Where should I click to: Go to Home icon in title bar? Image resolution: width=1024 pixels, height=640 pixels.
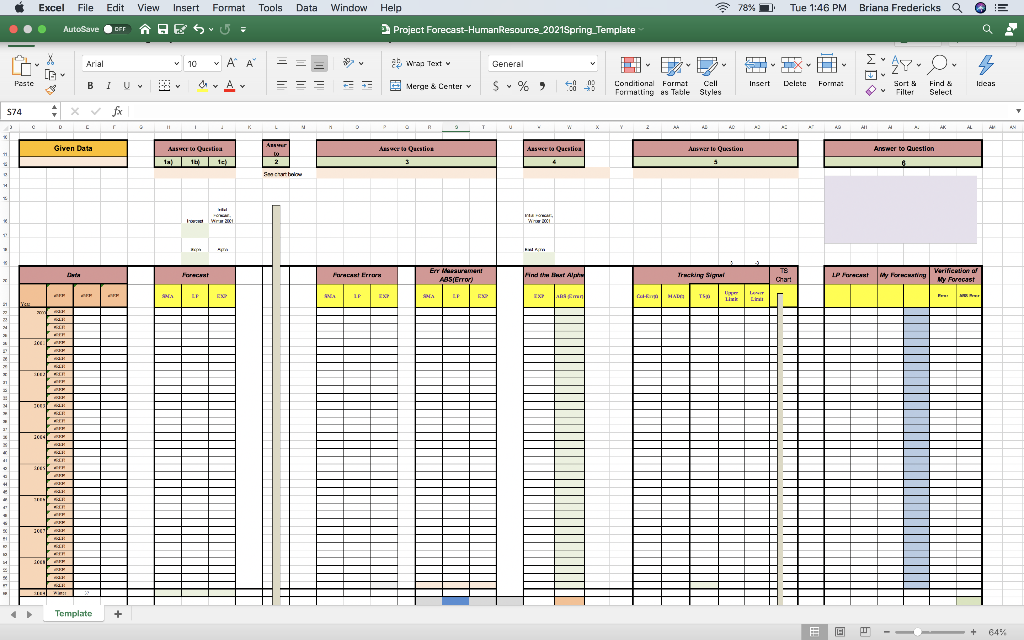click(x=145, y=29)
